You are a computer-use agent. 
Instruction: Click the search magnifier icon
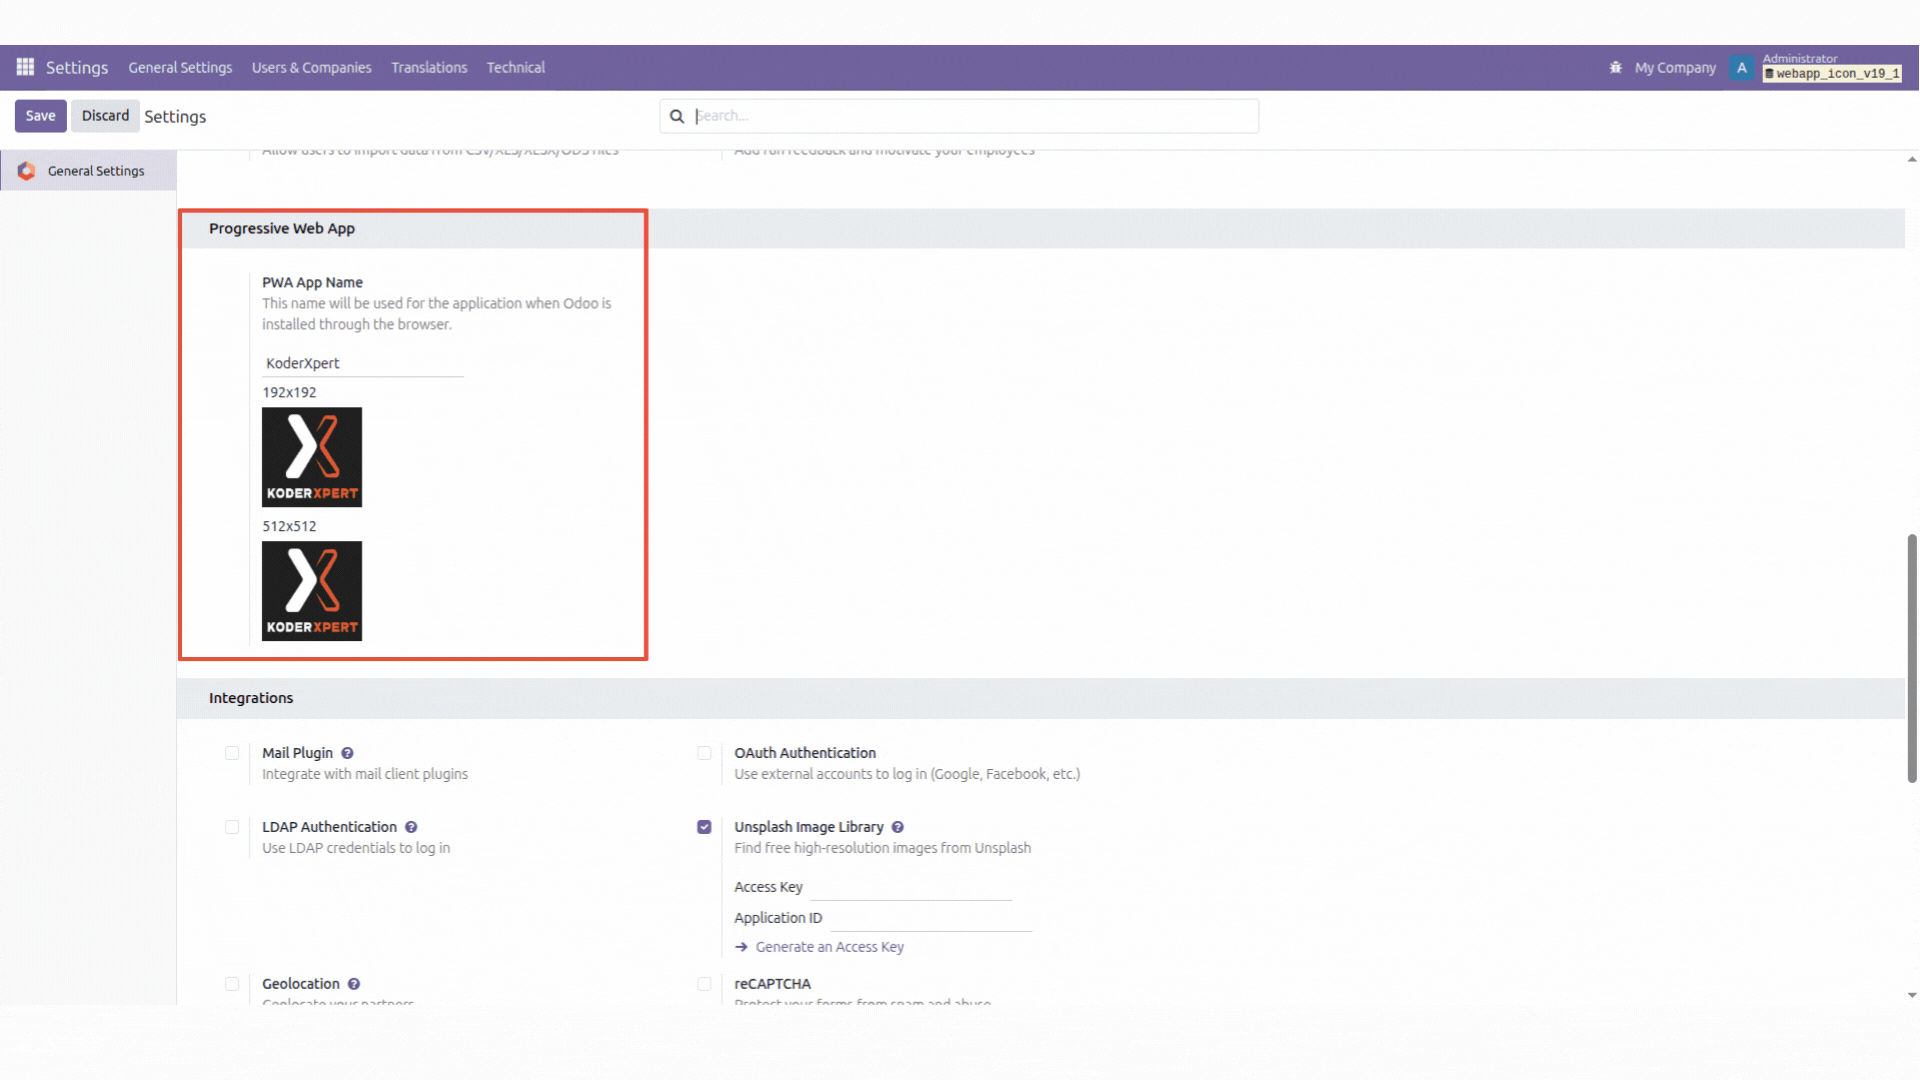tap(677, 116)
